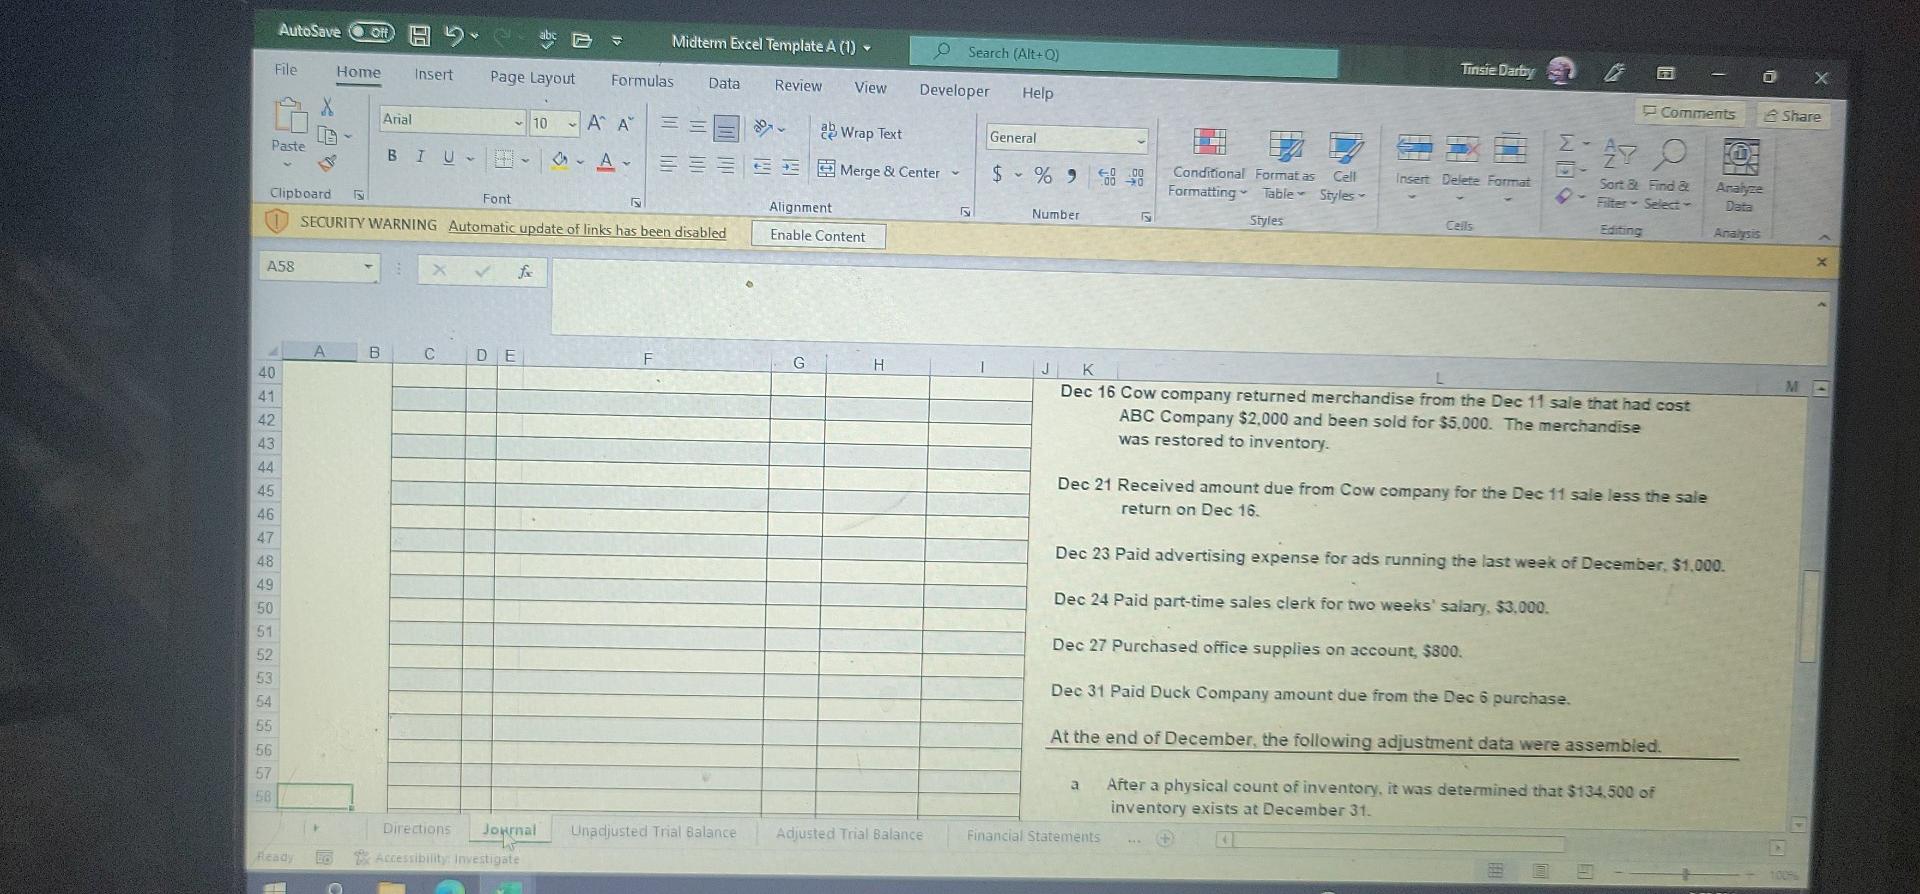Toggle Italic formatting
This screenshot has height=894, width=1920.
point(420,156)
